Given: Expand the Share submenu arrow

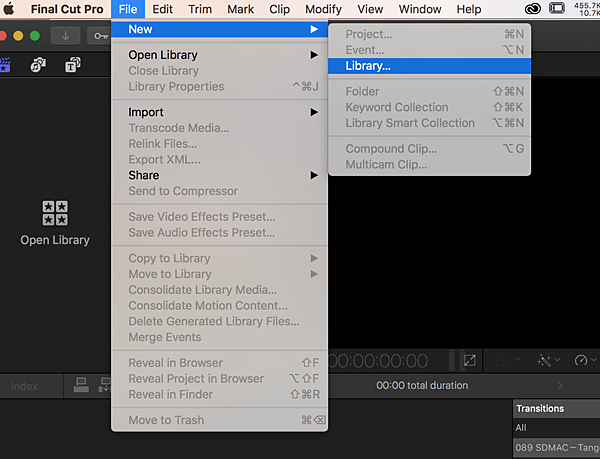Looking at the screenshot, I should [314, 175].
